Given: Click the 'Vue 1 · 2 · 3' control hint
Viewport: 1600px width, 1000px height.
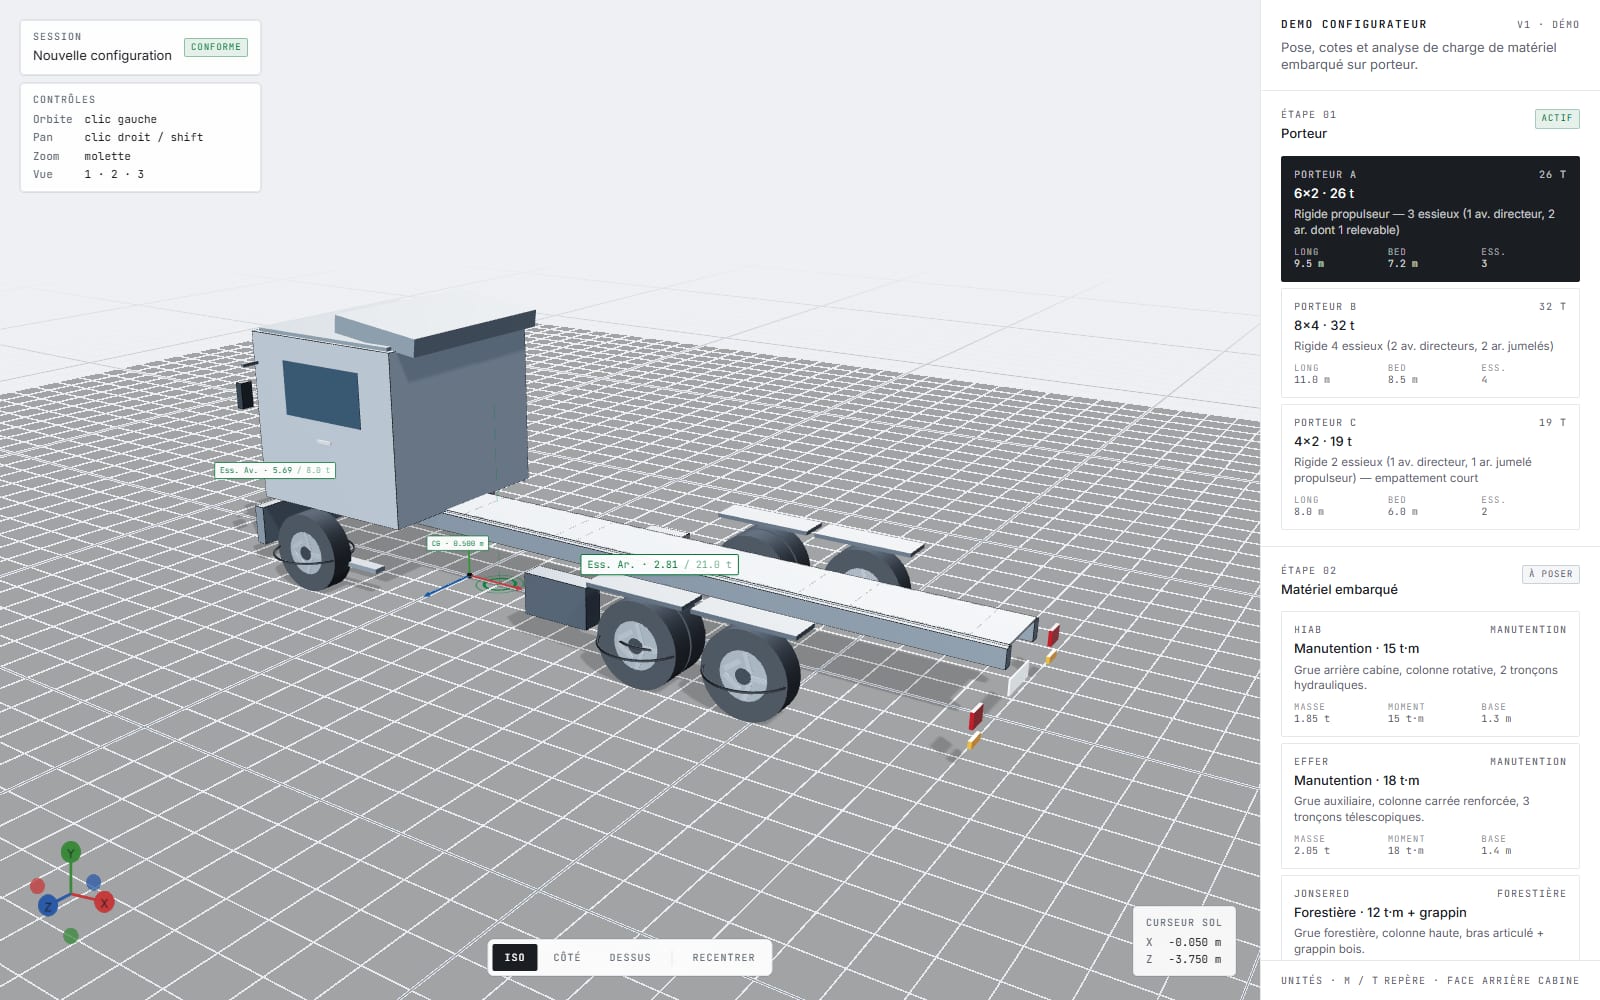Looking at the screenshot, I should [x=89, y=174].
